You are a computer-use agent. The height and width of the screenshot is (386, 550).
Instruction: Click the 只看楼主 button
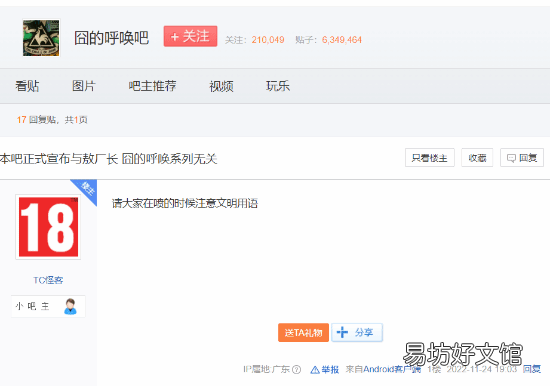pyautogui.click(x=430, y=158)
